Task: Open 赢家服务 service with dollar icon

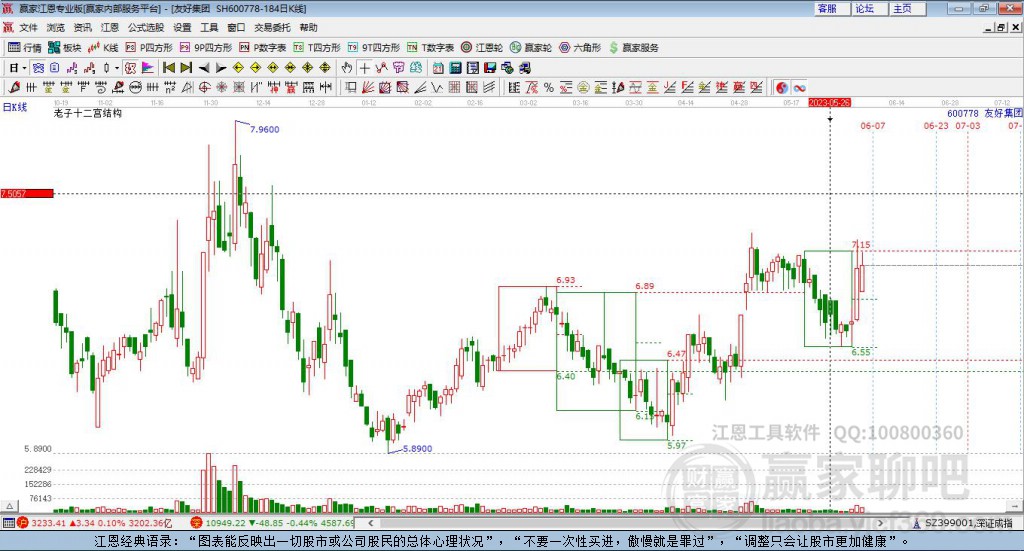Action: coord(633,48)
